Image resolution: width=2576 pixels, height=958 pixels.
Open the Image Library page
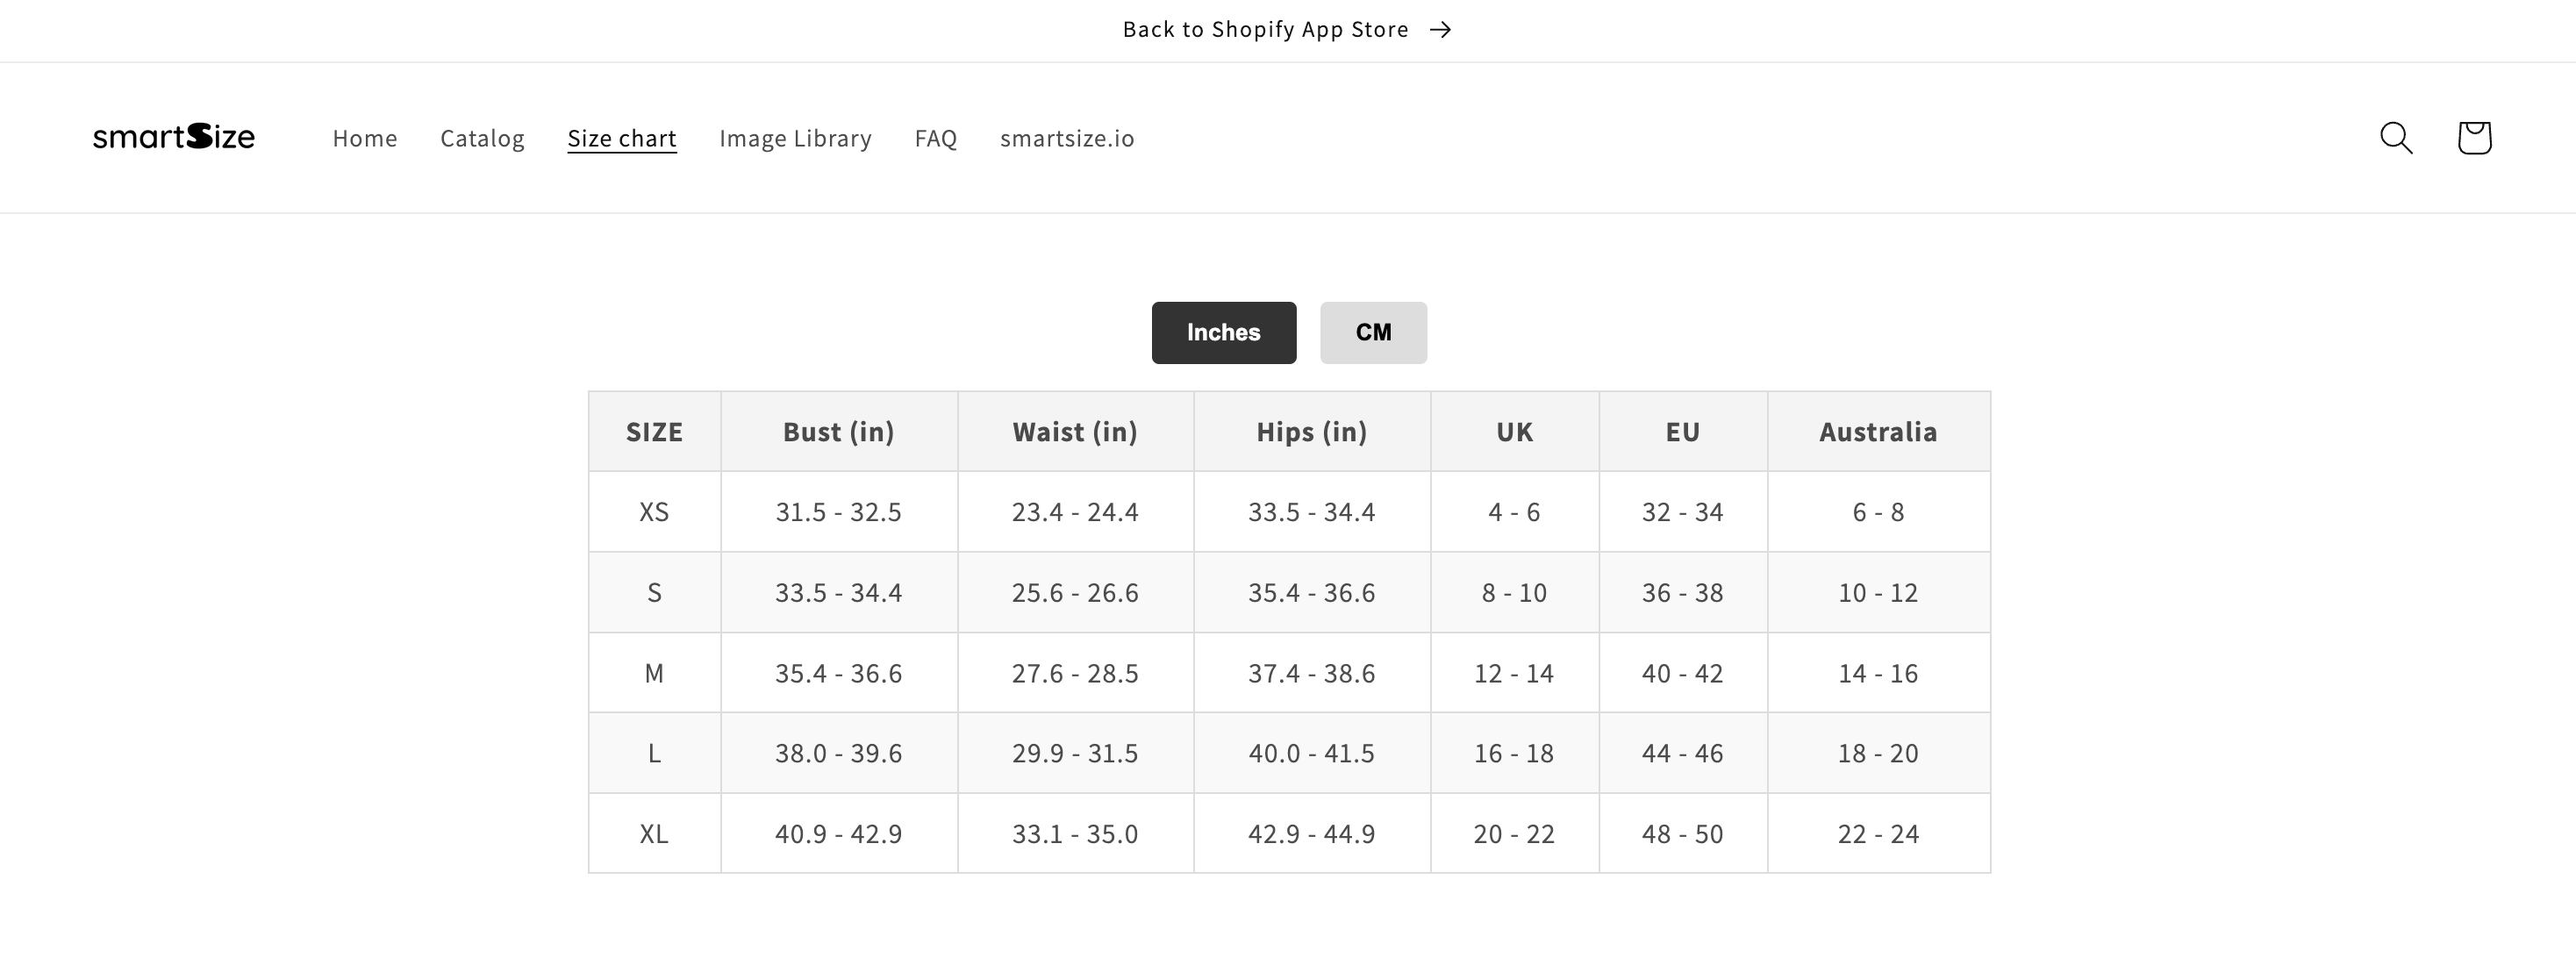click(795, 138)
